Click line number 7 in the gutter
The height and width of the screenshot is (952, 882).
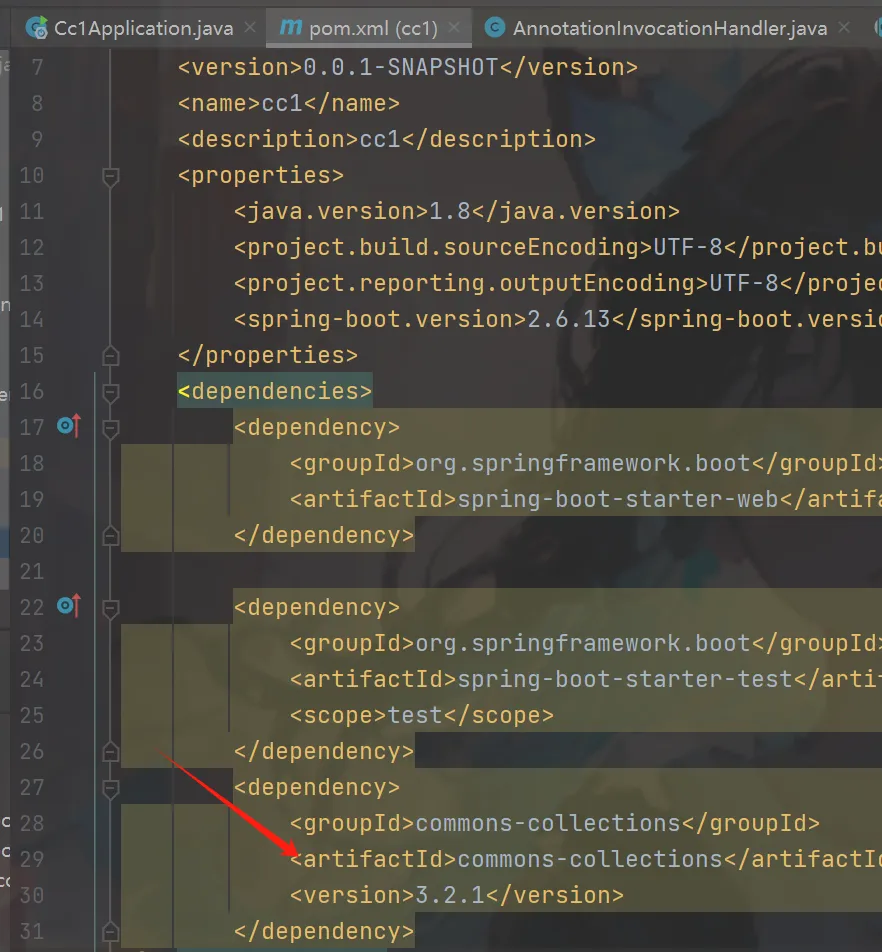(37, 67)
